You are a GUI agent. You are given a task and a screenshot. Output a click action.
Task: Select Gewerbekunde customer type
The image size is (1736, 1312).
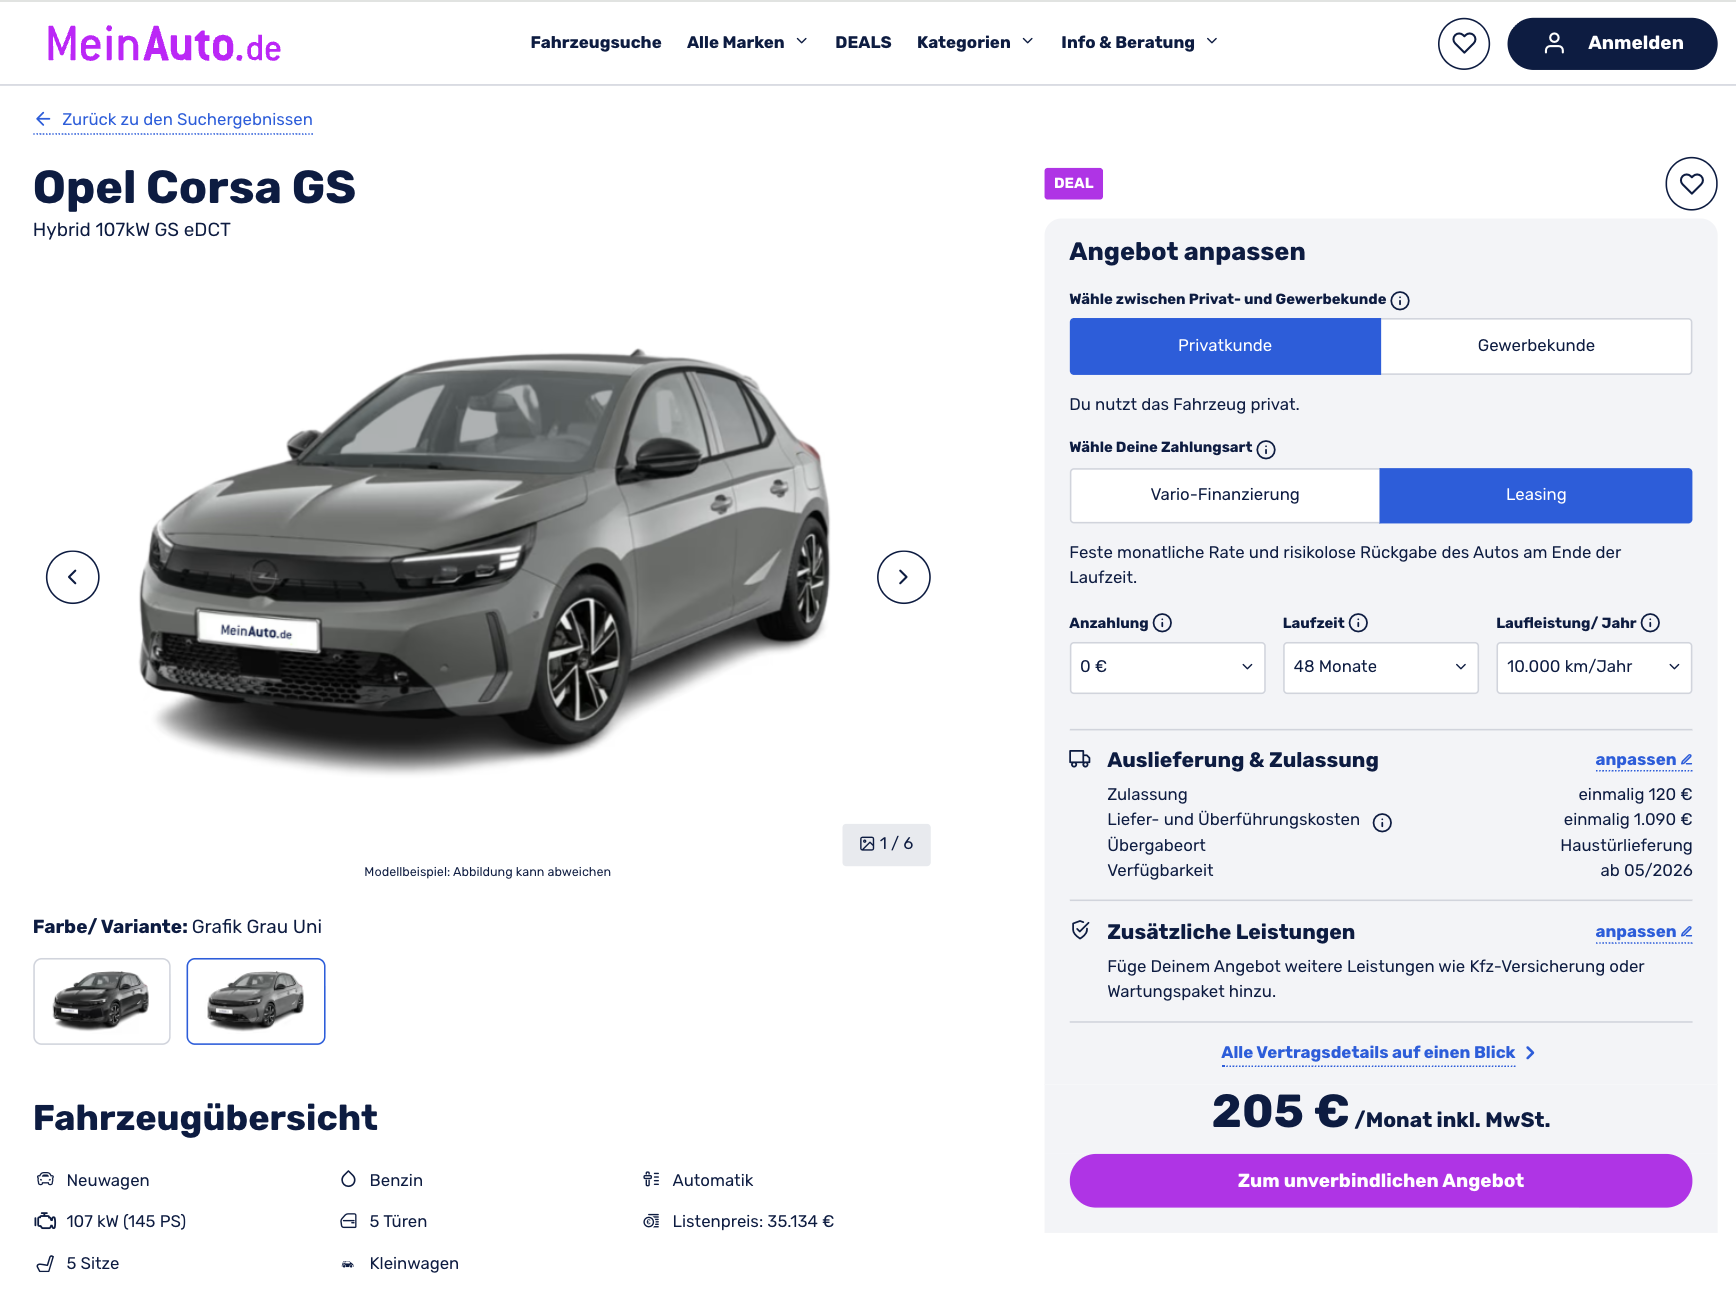pyautogui.click(x=1536, y=346)
